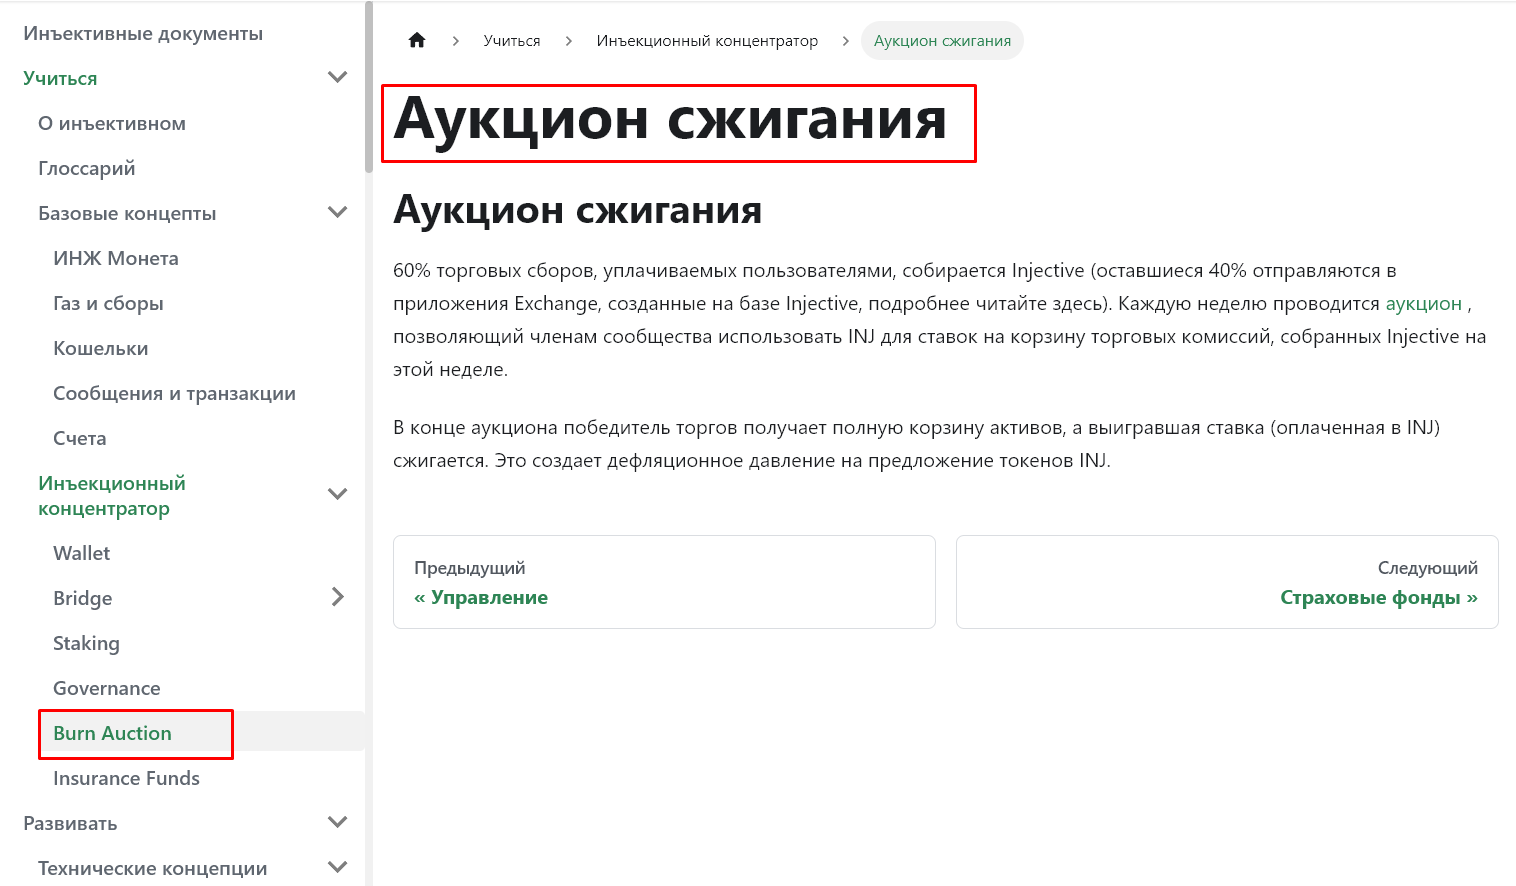Open the 'ИНЖ Монета' page
Viewport: 1516px width, 886px height.
coord(116,258)
